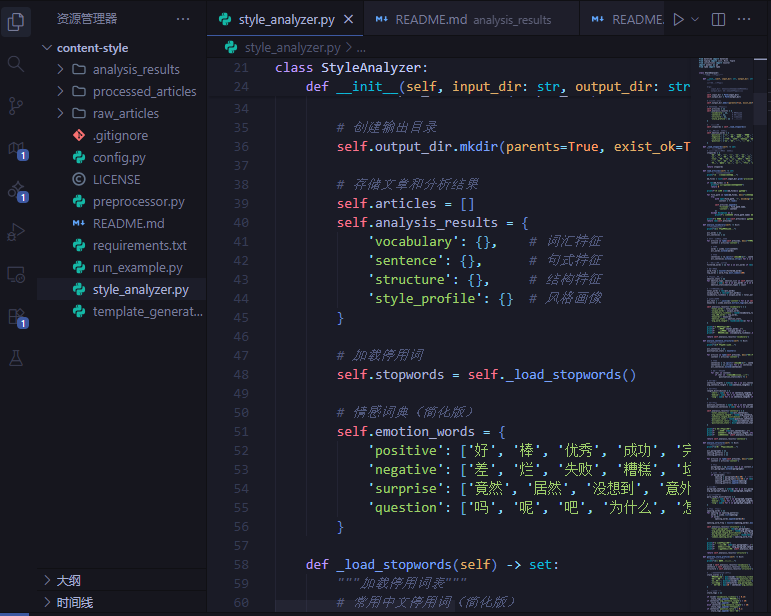Click the Run Python File play button
This screenshot has width=771, height=616.
tap(679, 19)
